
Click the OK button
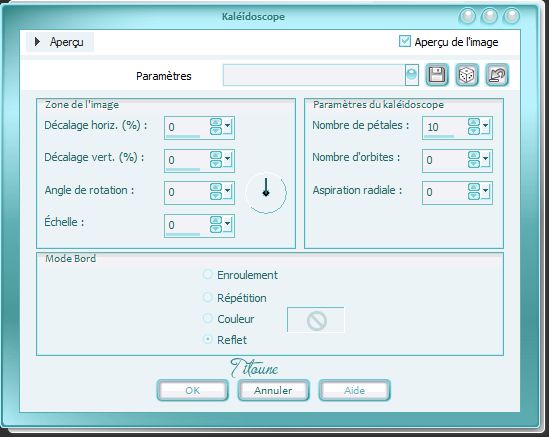tap(193, 390)
